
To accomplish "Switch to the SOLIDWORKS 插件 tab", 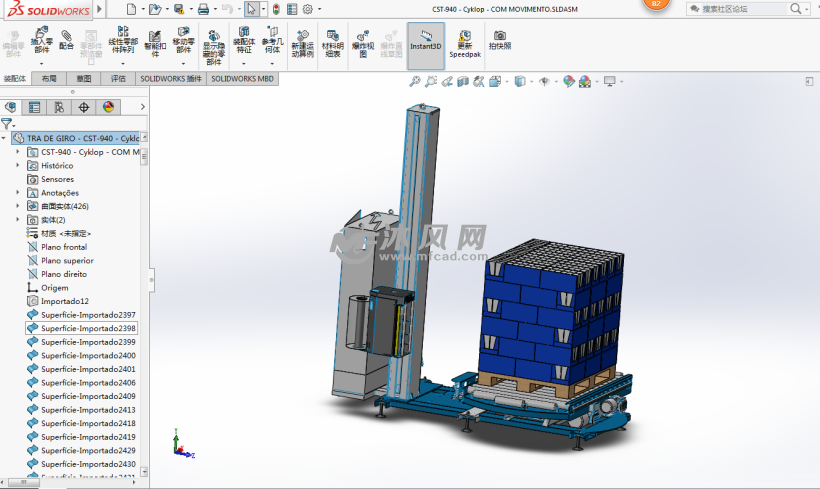I will click(x=170, y=78).
